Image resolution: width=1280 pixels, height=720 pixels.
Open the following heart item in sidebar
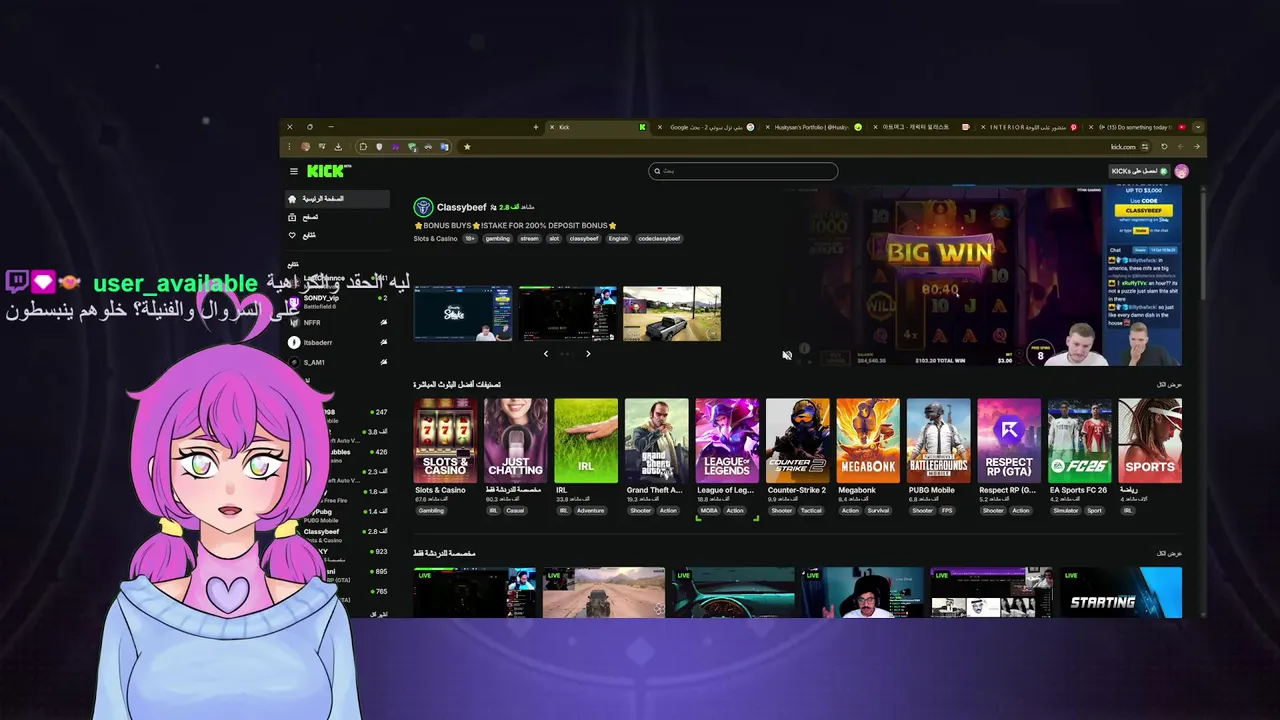click(336, 236)
